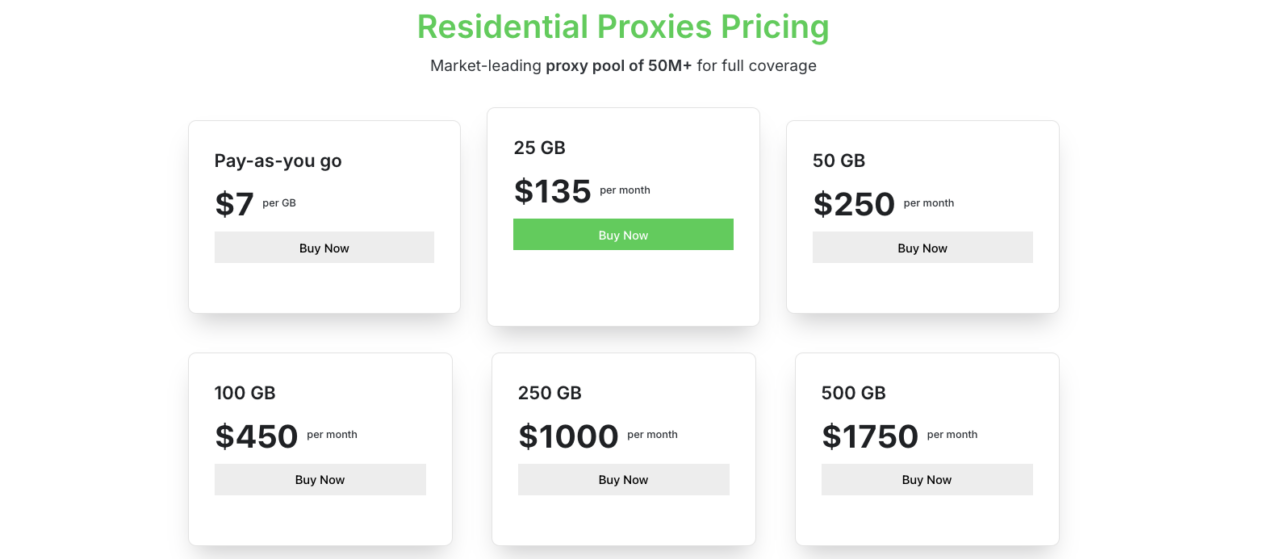Purchase the 500 GB plan via Buy Now
This screenshot has width=1280, height=559.
tap(927, 479)
